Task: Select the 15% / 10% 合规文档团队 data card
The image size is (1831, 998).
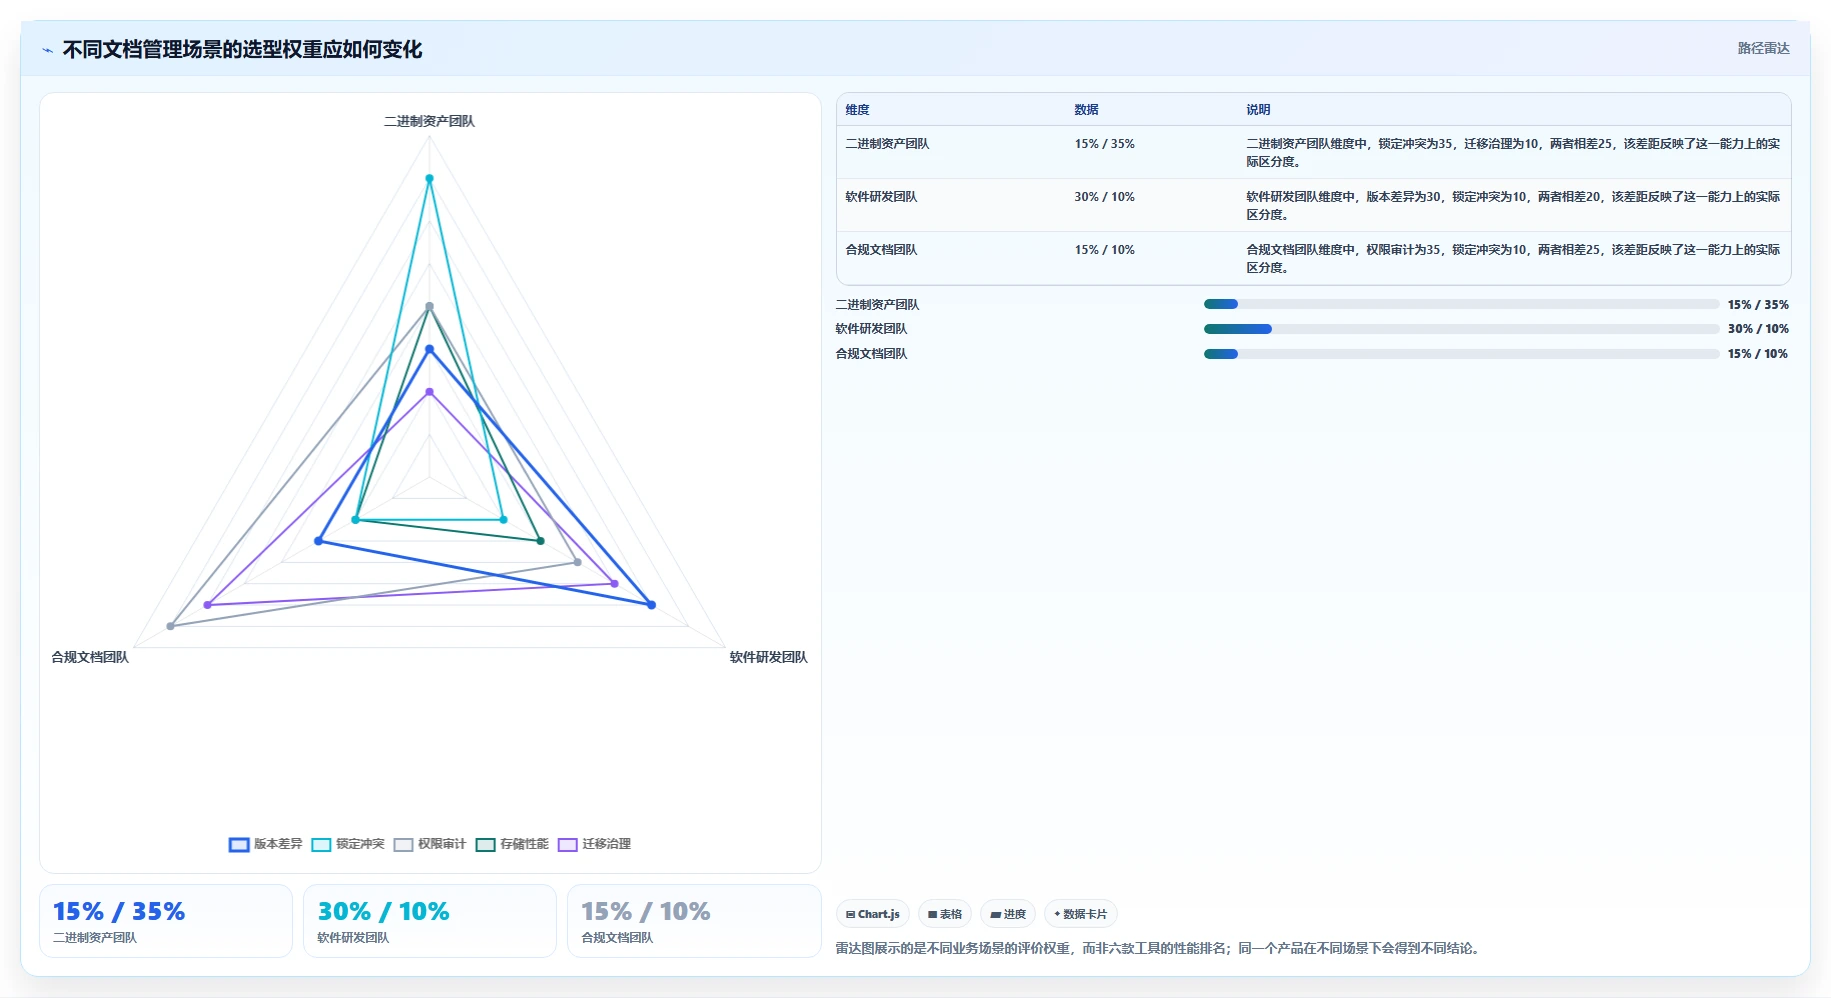Action: [694, 921]
